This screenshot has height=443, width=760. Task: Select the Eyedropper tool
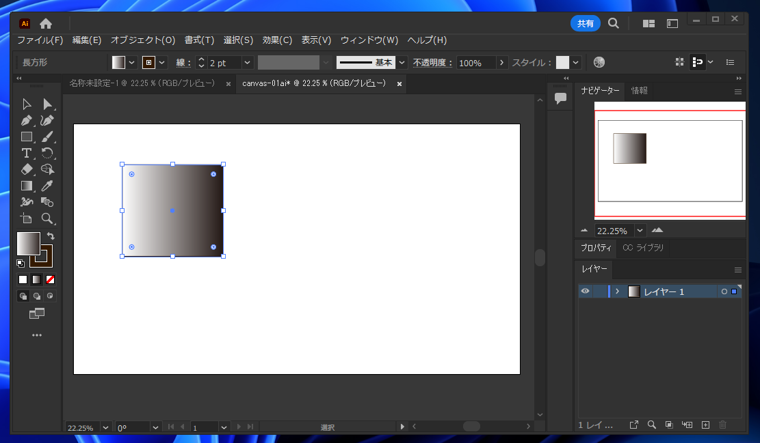pos(47,186)
